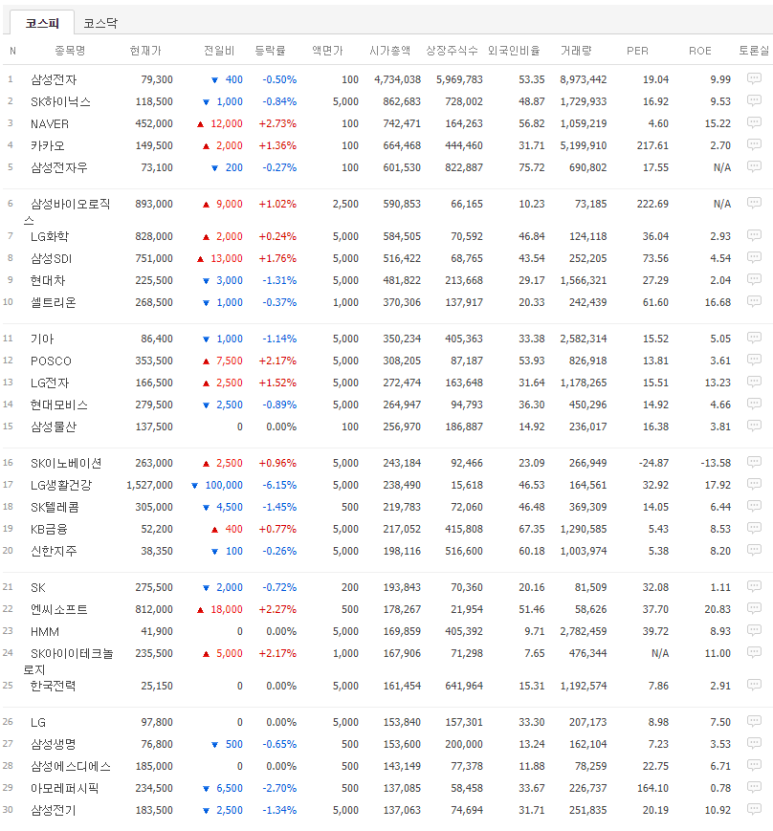Click the 1,527,000 current price value
Image resolution: width=773 pixels, height=831 pixels.
[149, 485]
